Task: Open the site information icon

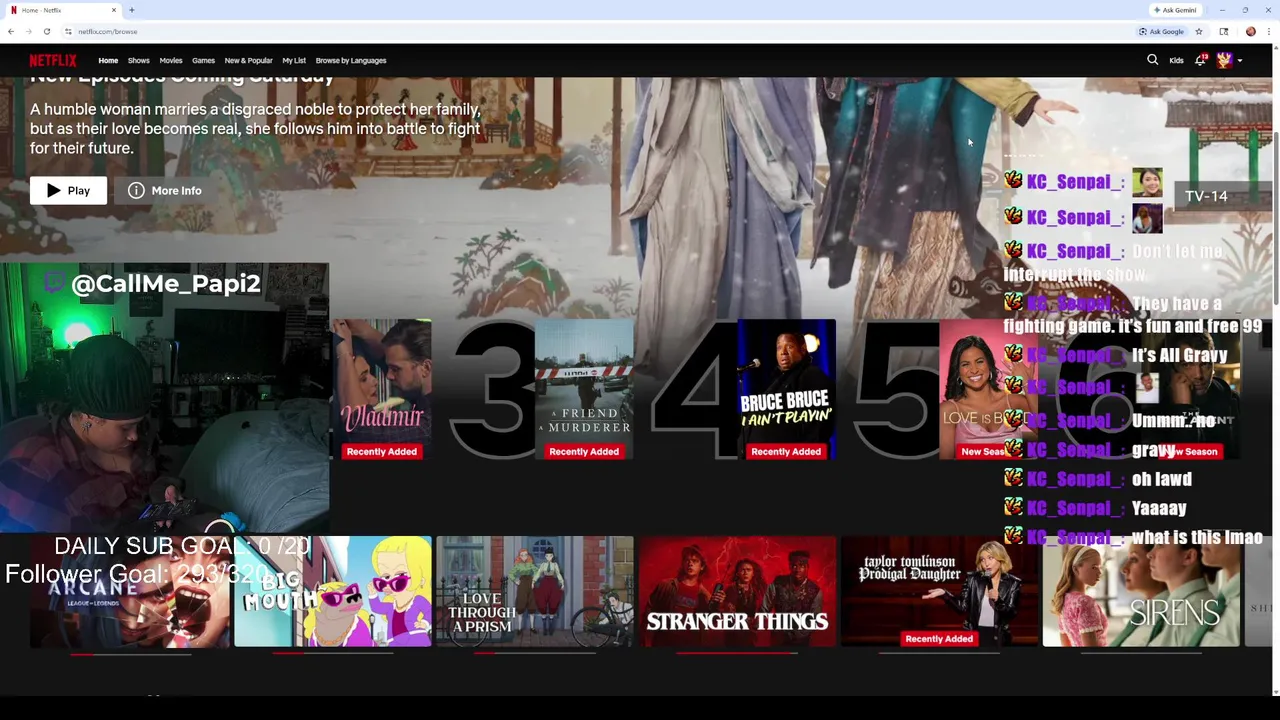Action: point(68,31)
